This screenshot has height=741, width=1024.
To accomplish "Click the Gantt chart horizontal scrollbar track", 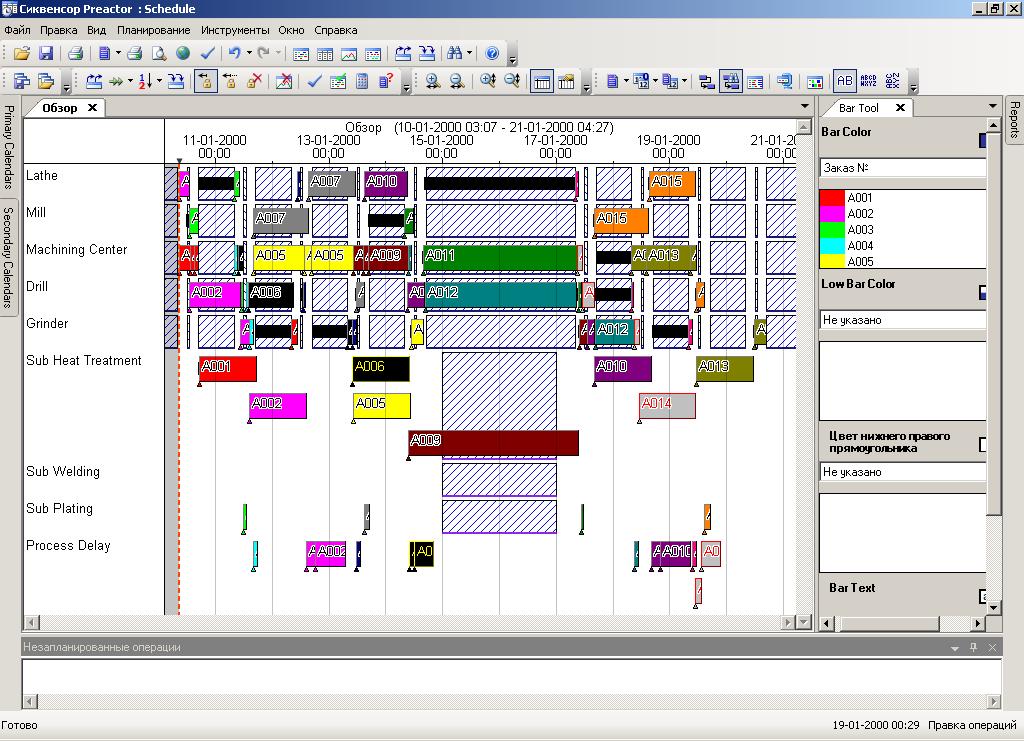I will point(410,623).
